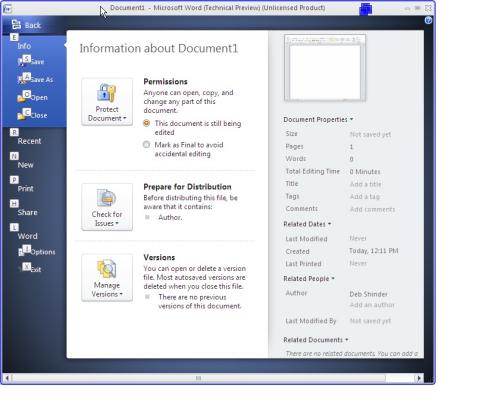Image resolution: width=500 pixels, height=407 pixels.
Task: Click the horizontal scrollbar left arrow
Action: [7, 378]
